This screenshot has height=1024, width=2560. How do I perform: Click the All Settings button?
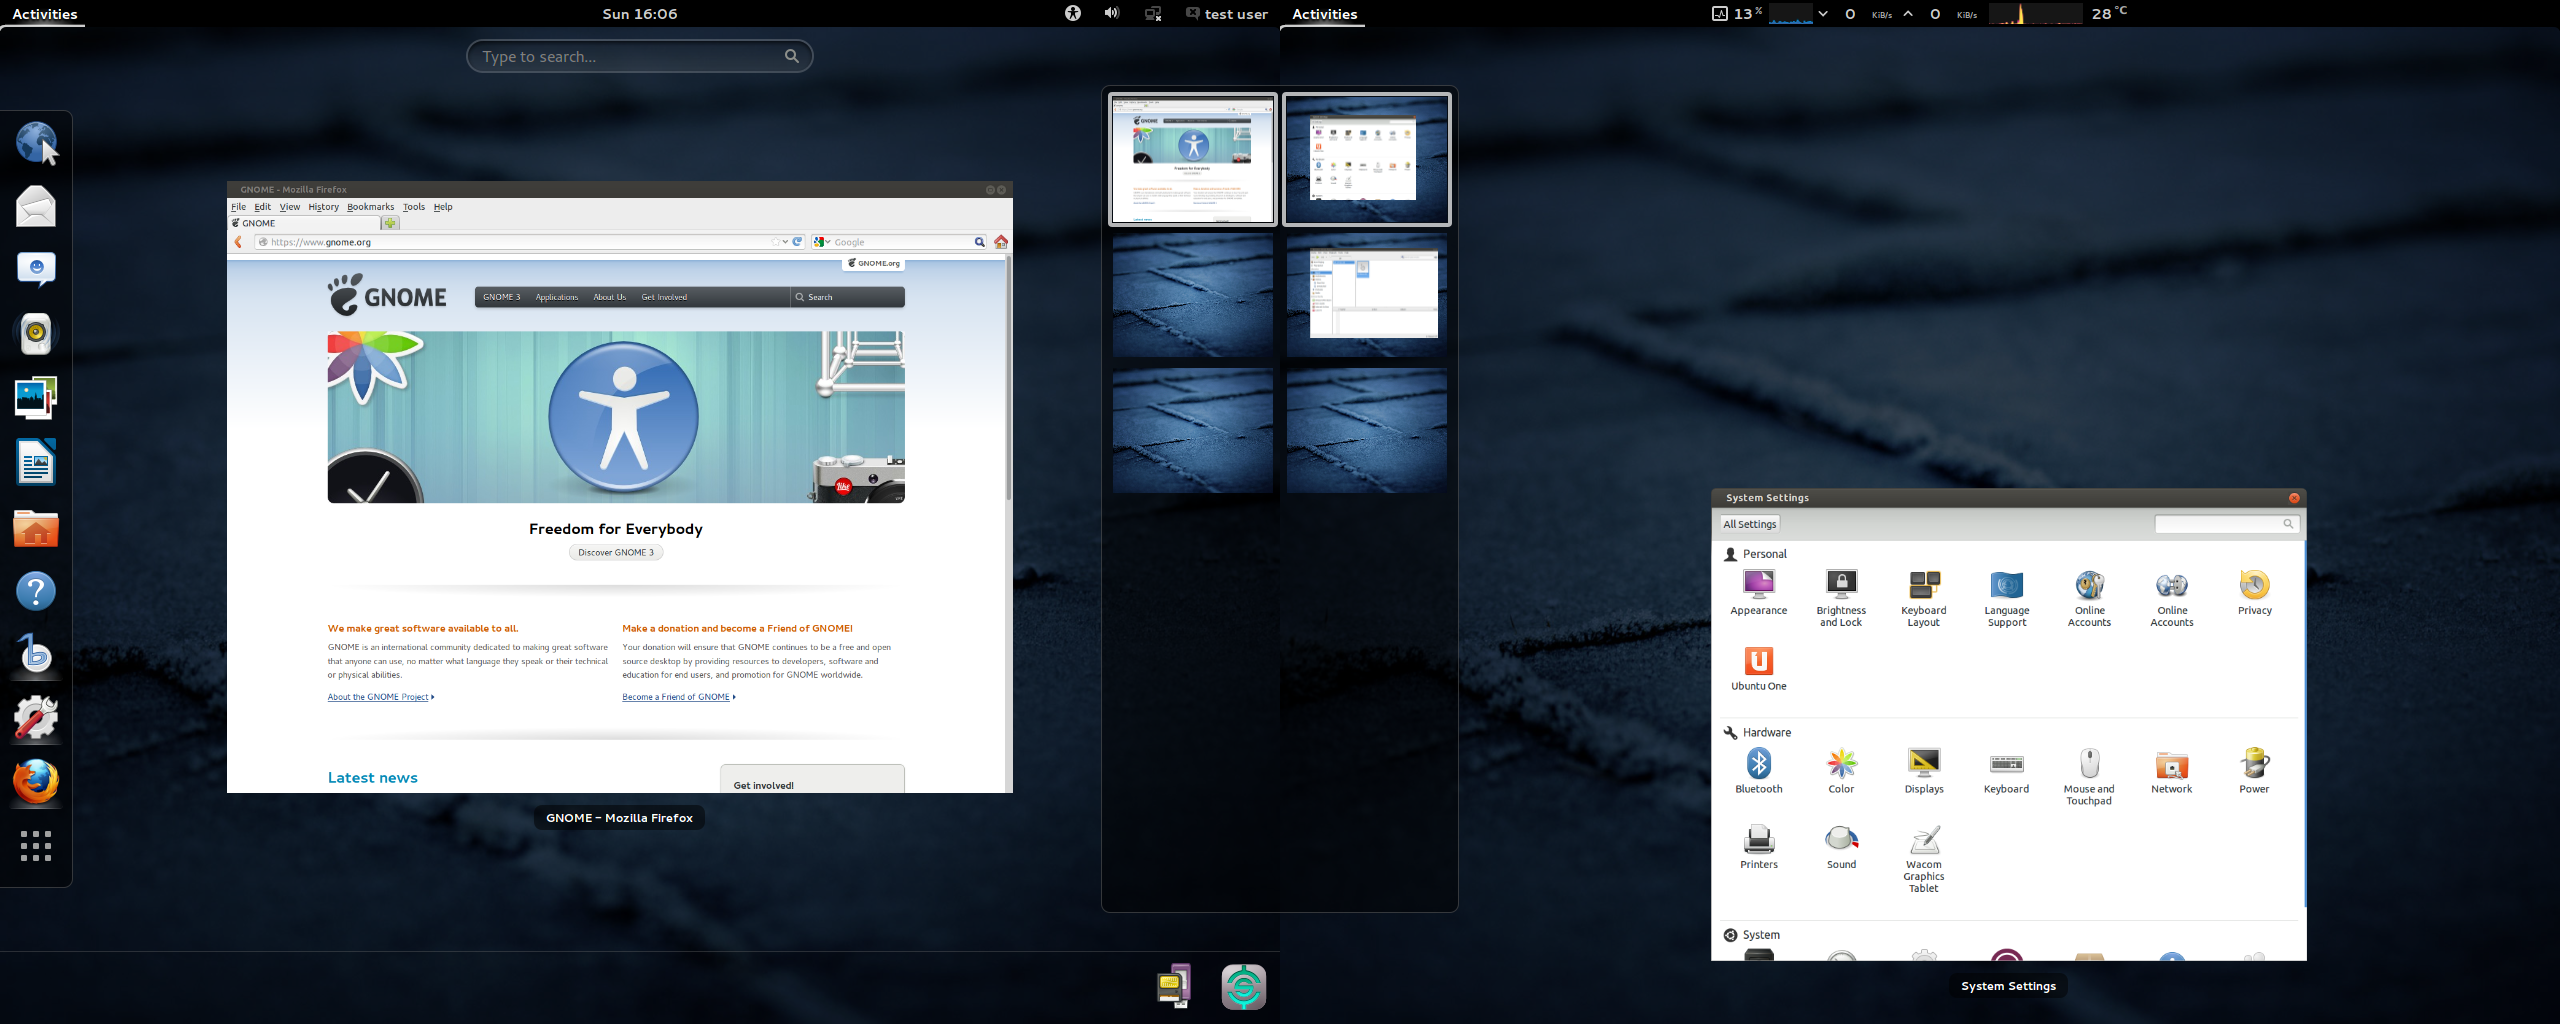click(1749, 524)
